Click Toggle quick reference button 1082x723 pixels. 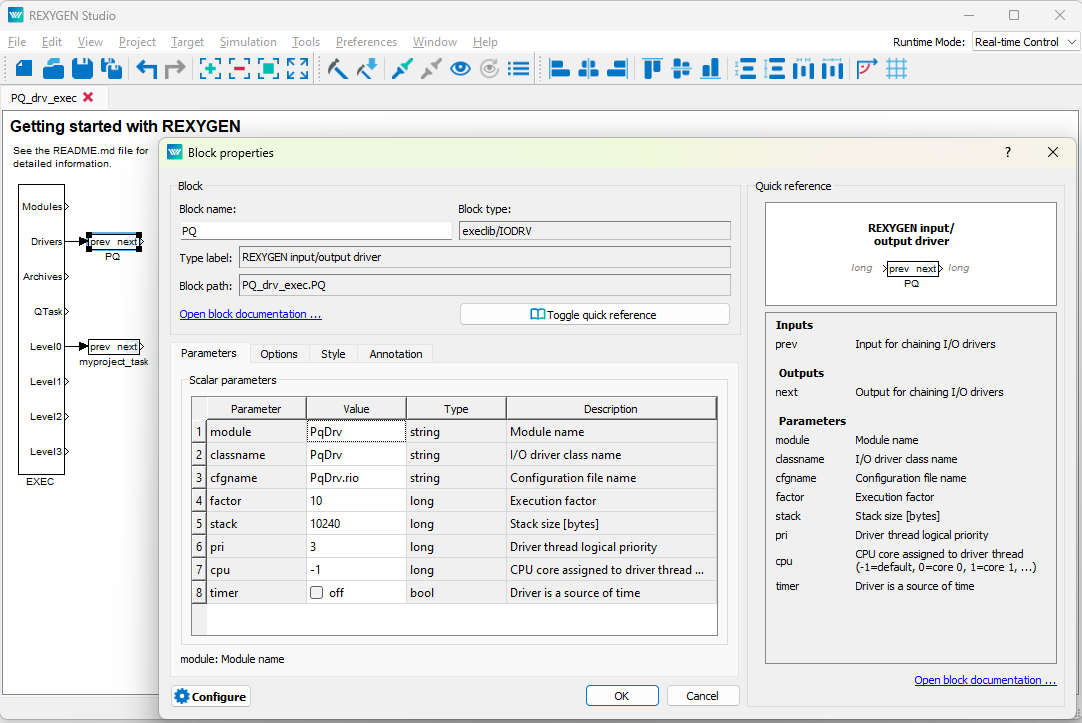click(594, 315)
